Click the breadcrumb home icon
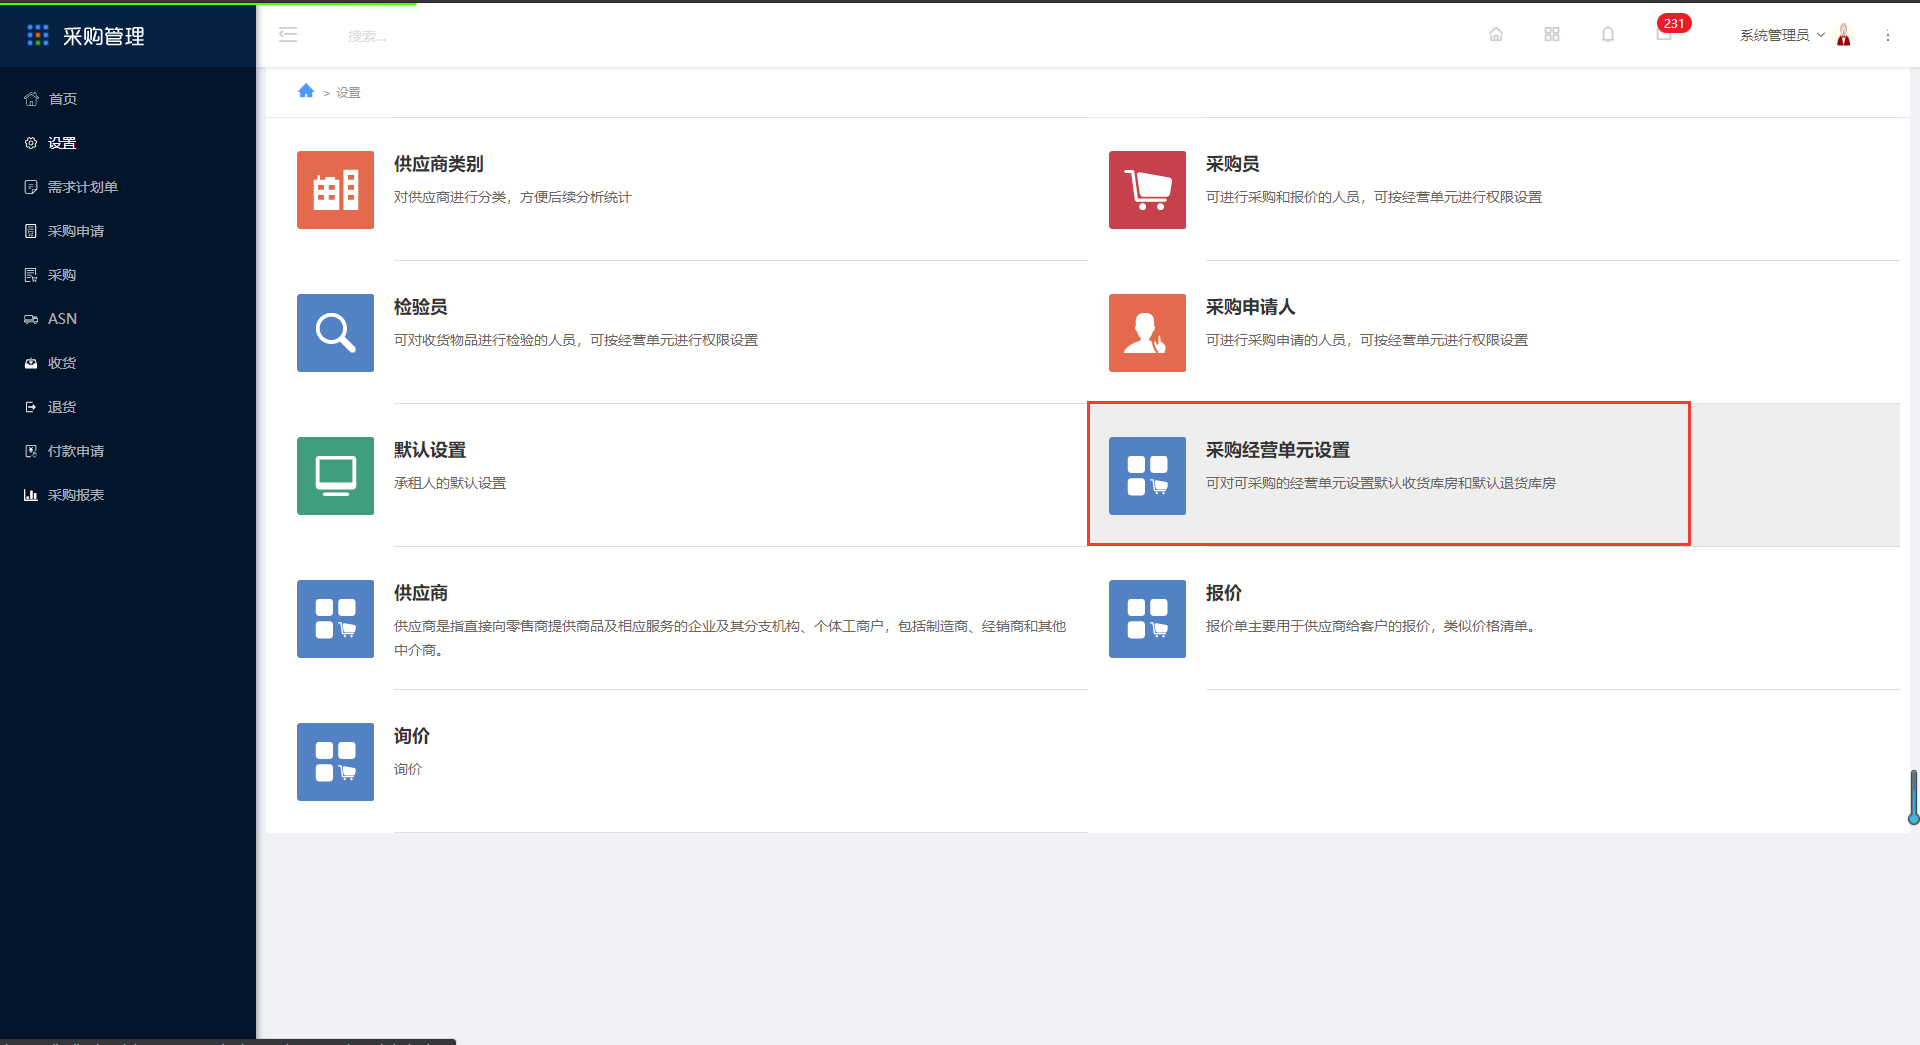Screen dimensions: 1920x1045 click(x=306, y=91)
